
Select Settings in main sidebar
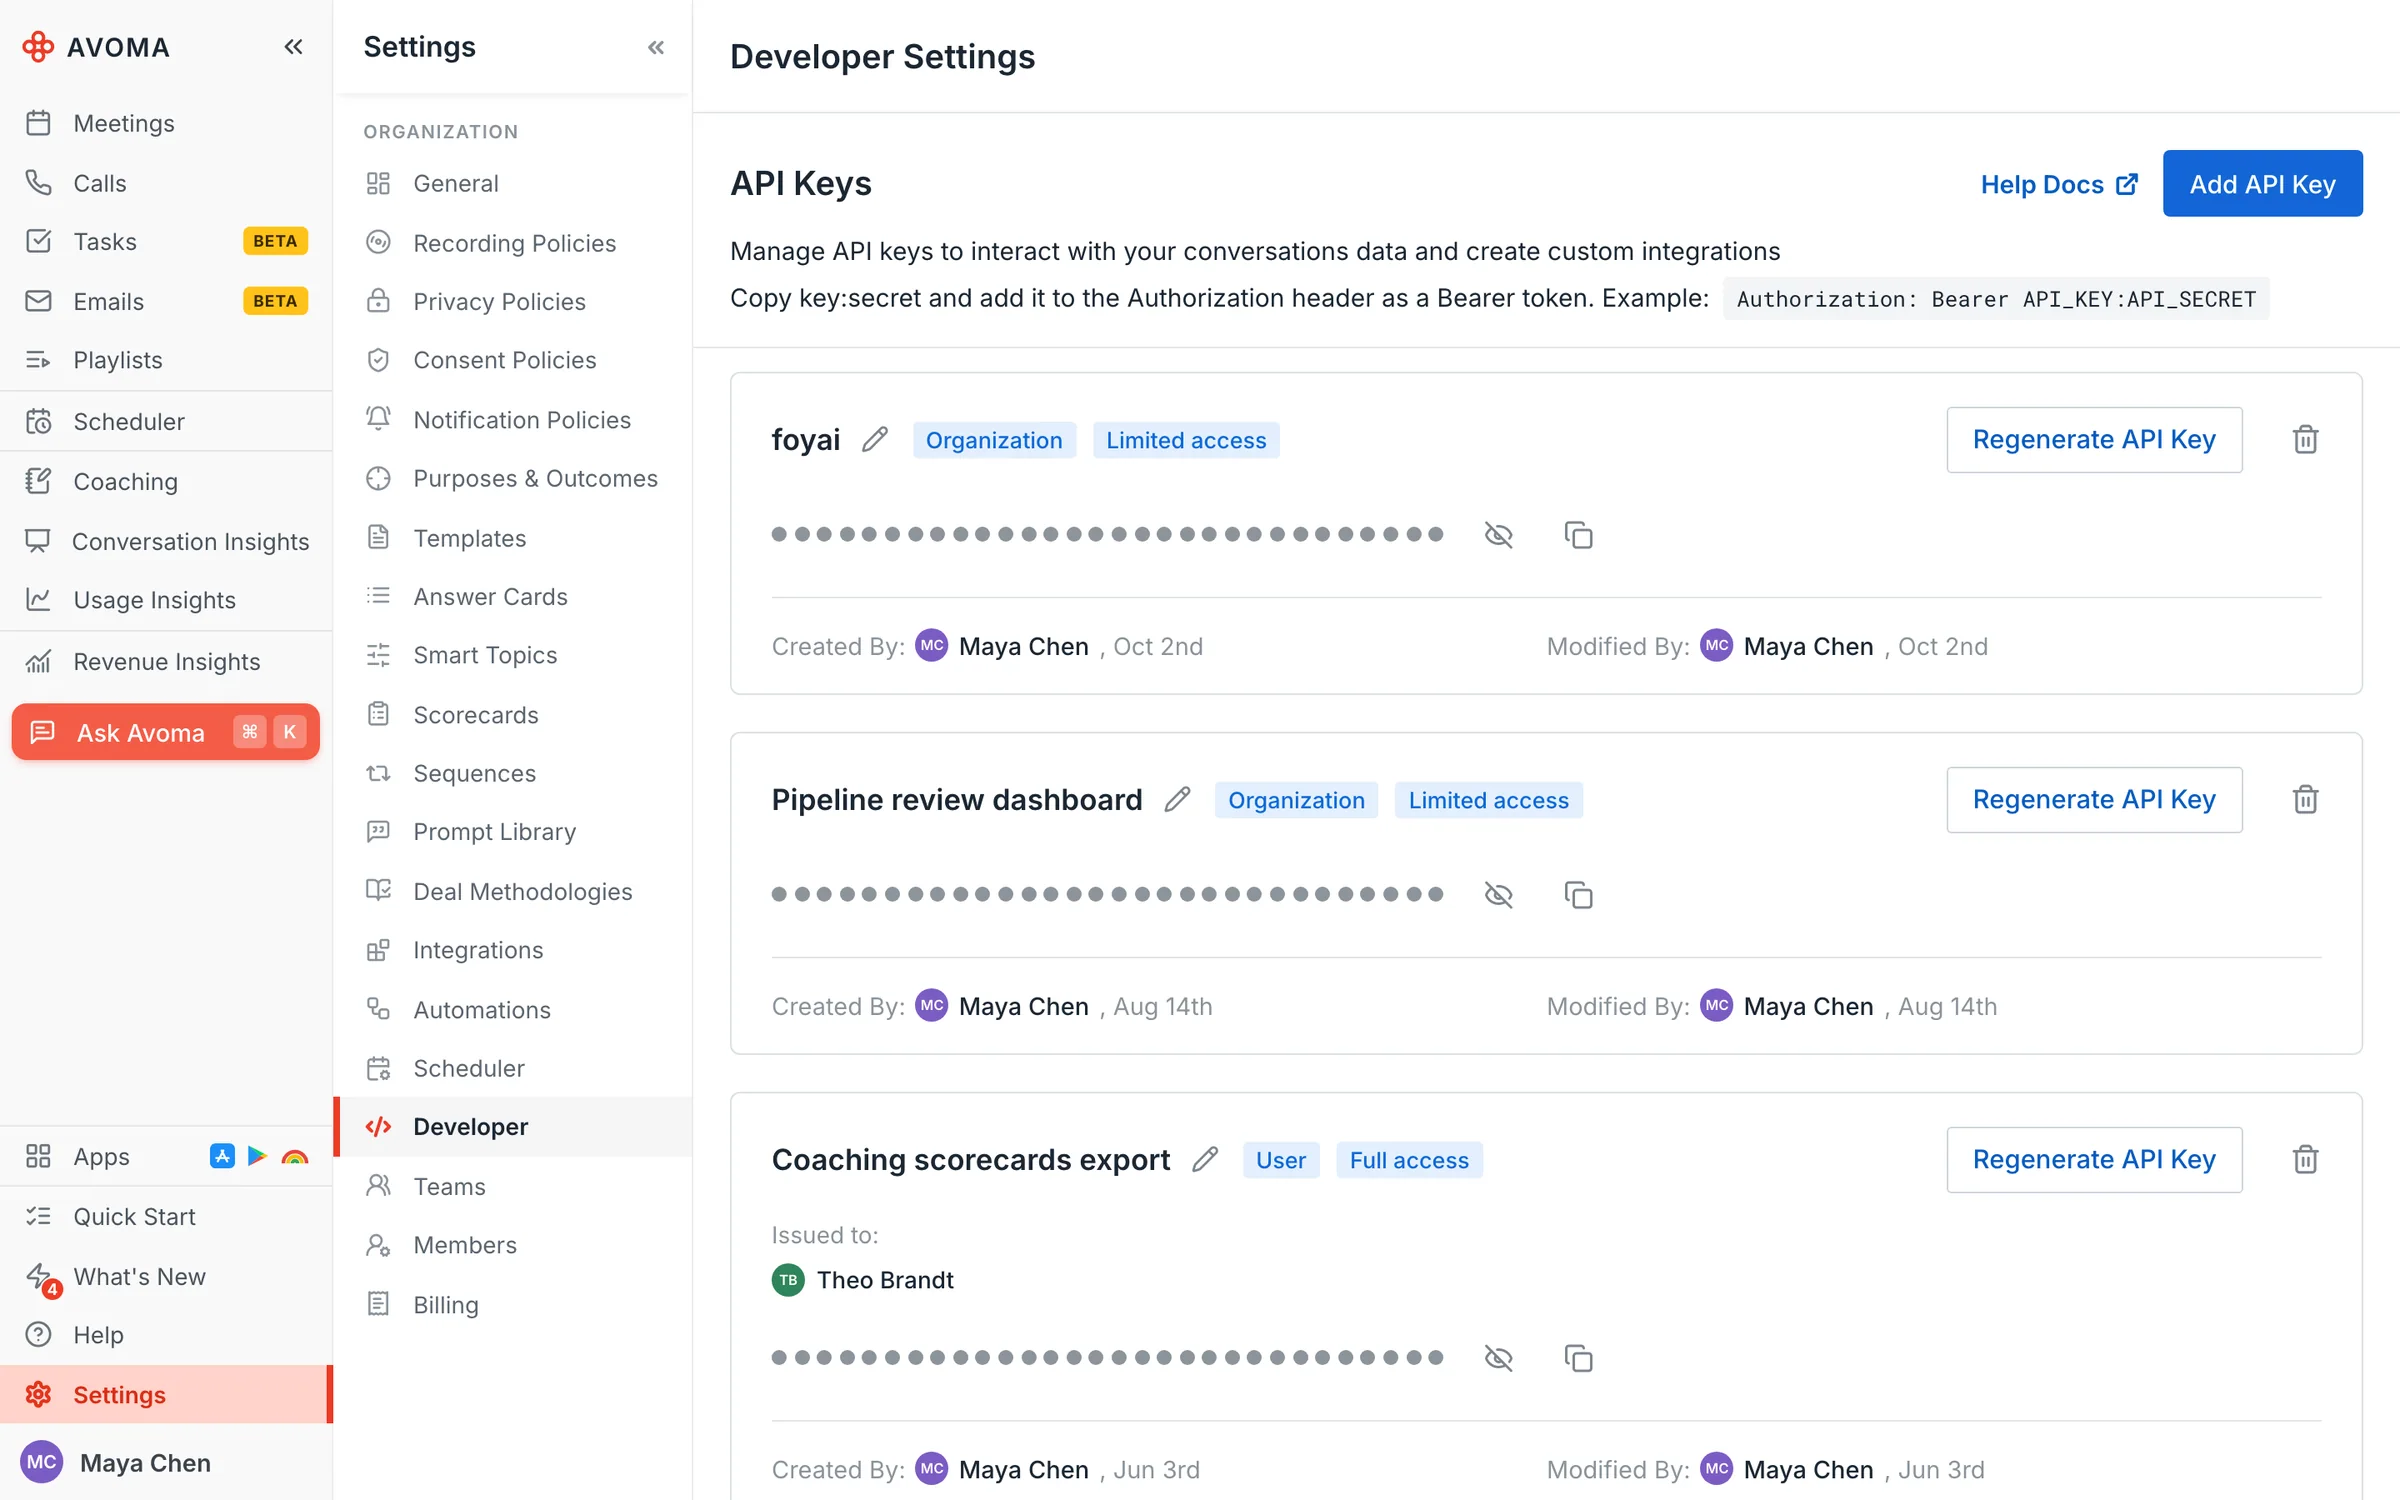pos(166,1394)
